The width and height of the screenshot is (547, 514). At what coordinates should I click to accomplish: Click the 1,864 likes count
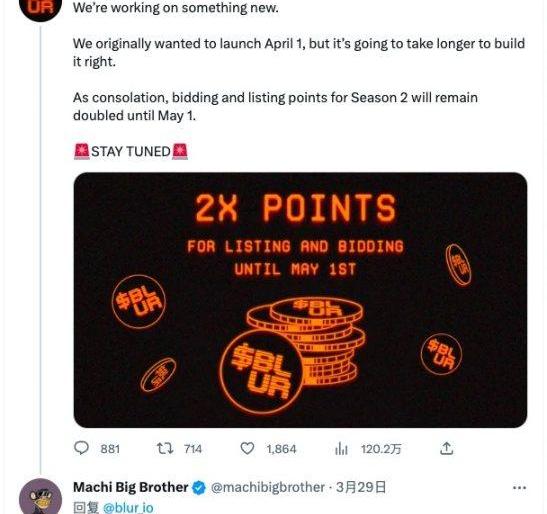point(281,449)
